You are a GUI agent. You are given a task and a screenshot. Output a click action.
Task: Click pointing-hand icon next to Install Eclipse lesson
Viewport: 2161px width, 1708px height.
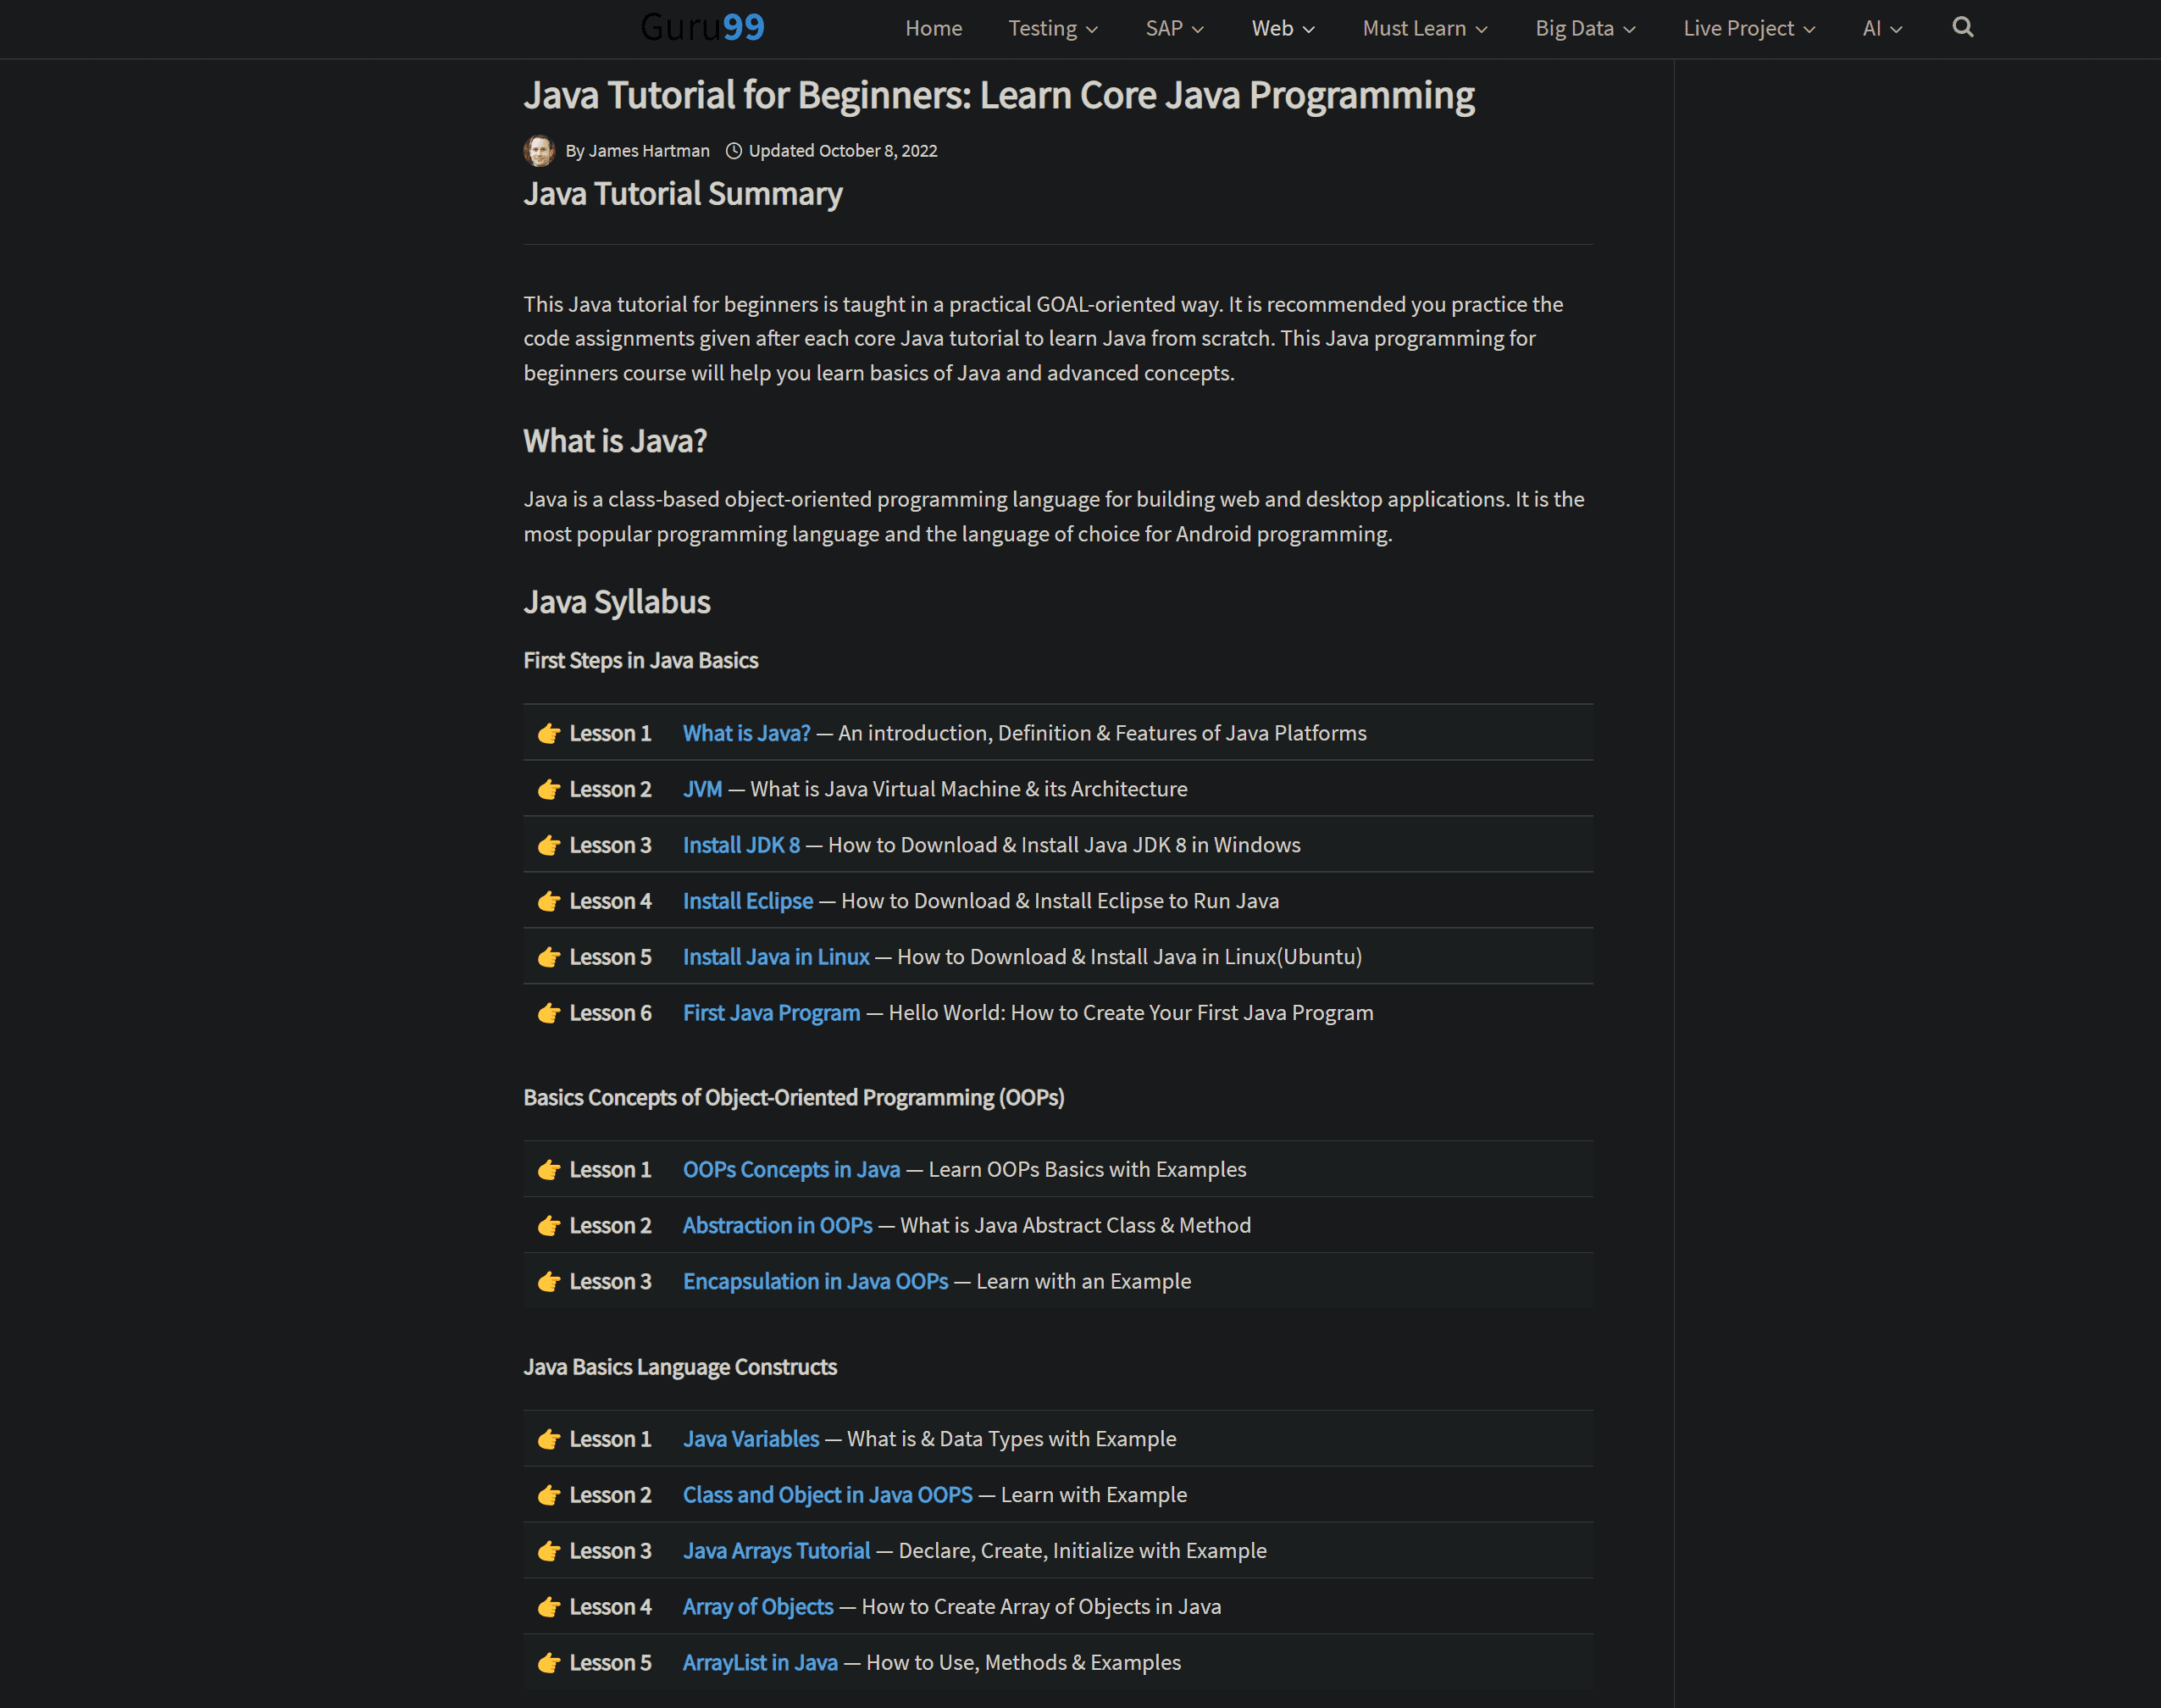point(548,902)
